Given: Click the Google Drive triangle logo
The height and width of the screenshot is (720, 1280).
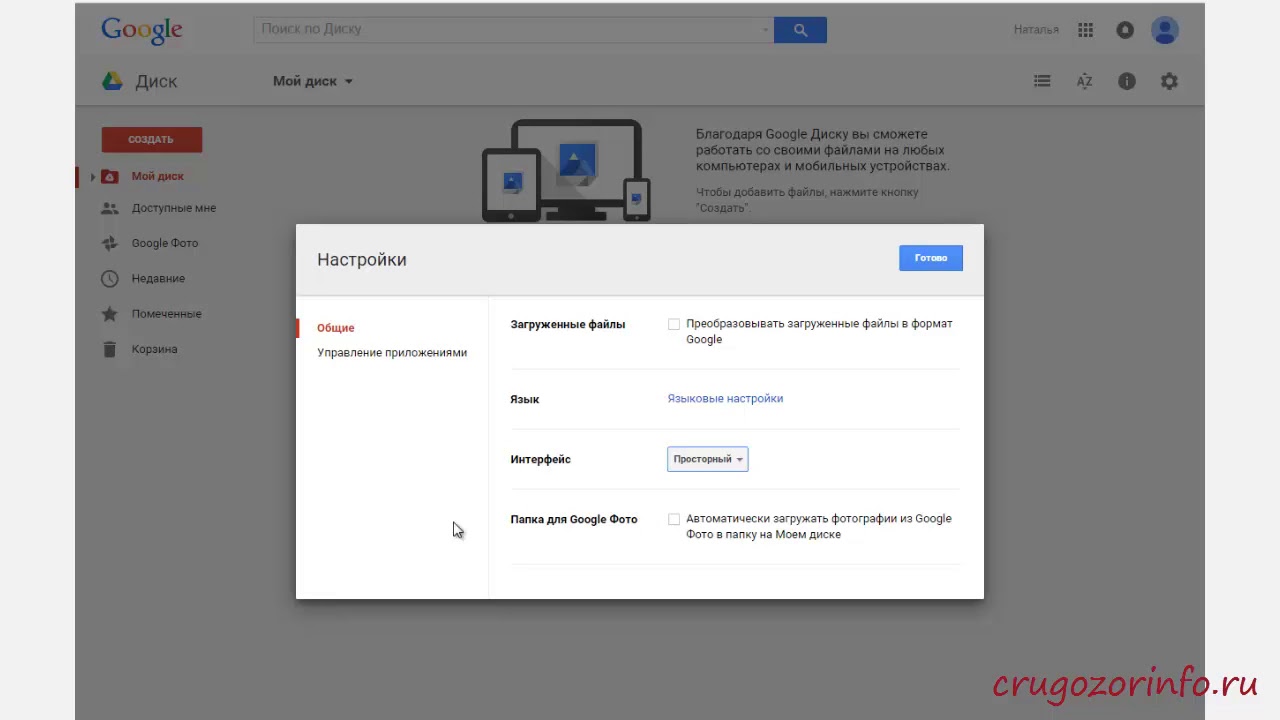Looking at the screenshot, I should [x=112, y=81].
